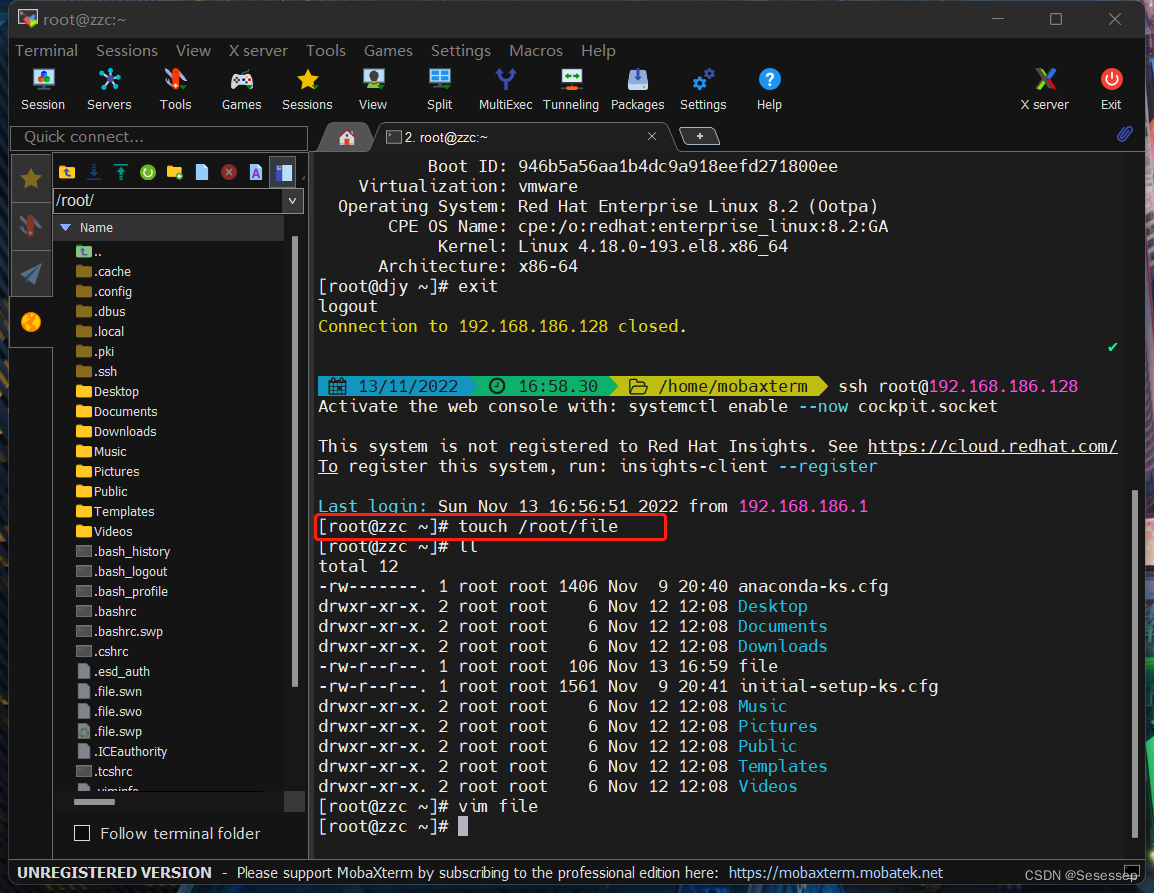Open the Games menu
1154x893 pixels.
(x=388, y=51)
